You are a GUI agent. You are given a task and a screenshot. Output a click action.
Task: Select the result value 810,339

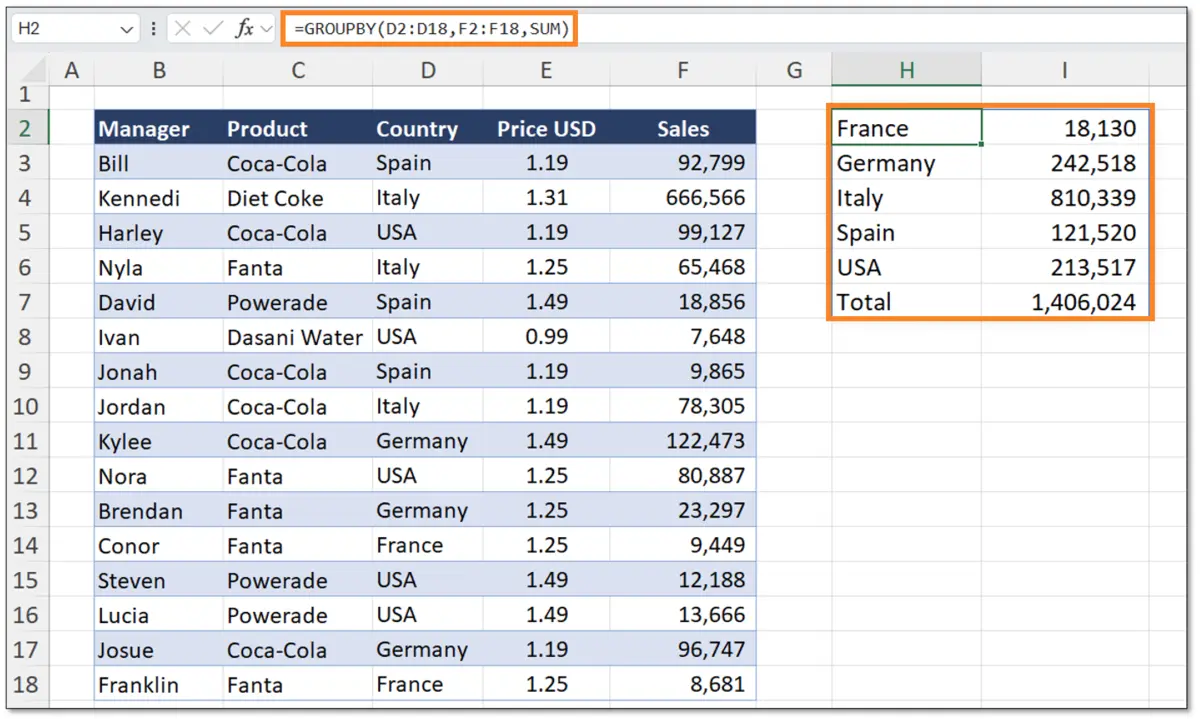(1065, 198)
